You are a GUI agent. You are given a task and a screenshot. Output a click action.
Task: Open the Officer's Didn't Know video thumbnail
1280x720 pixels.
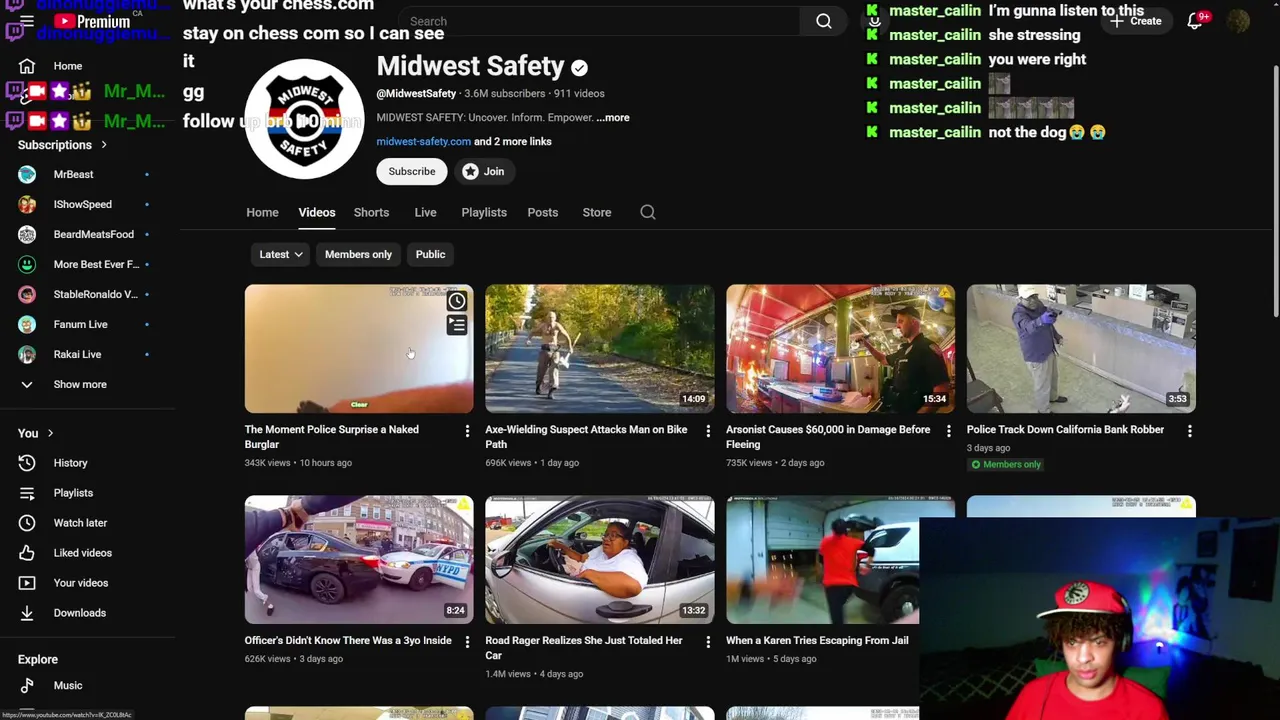click(x=359, y=559)
